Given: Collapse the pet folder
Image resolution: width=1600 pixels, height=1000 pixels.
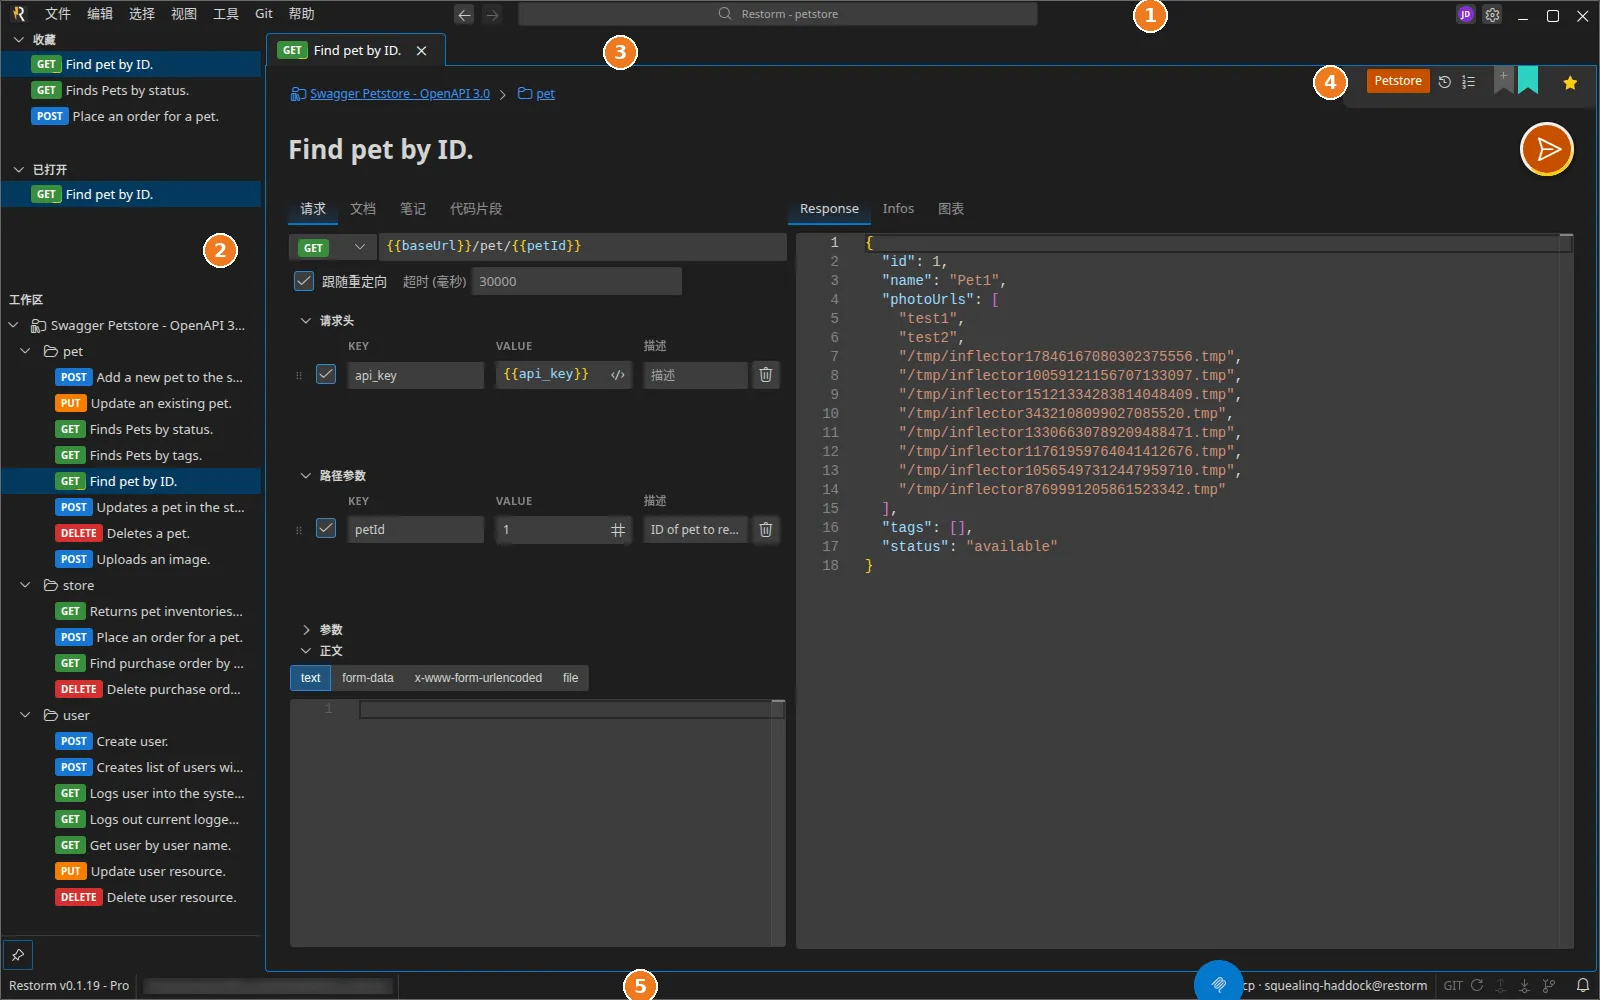Looking at the screenshot, I should click(x=25, y=352).
